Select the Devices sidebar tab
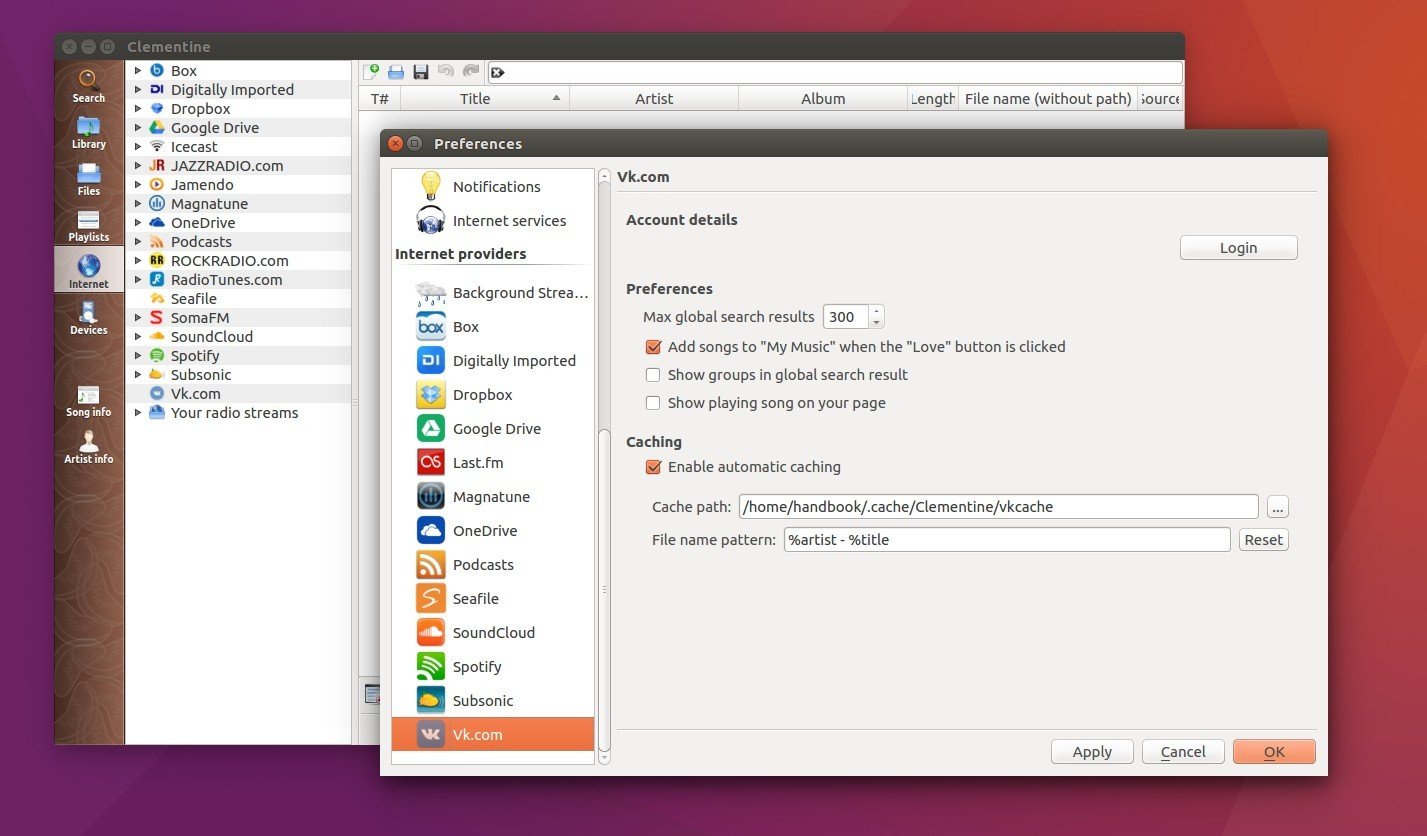 pyautogui.click(x=88, y=318)
